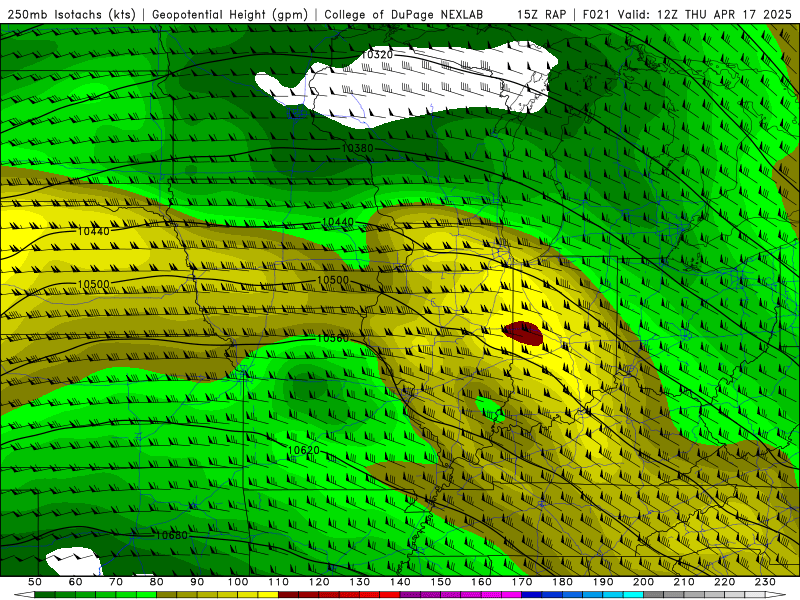Select the 10500 contour label near the map's left edge
This screenshot has width=800, height=600.
(93, 284)
